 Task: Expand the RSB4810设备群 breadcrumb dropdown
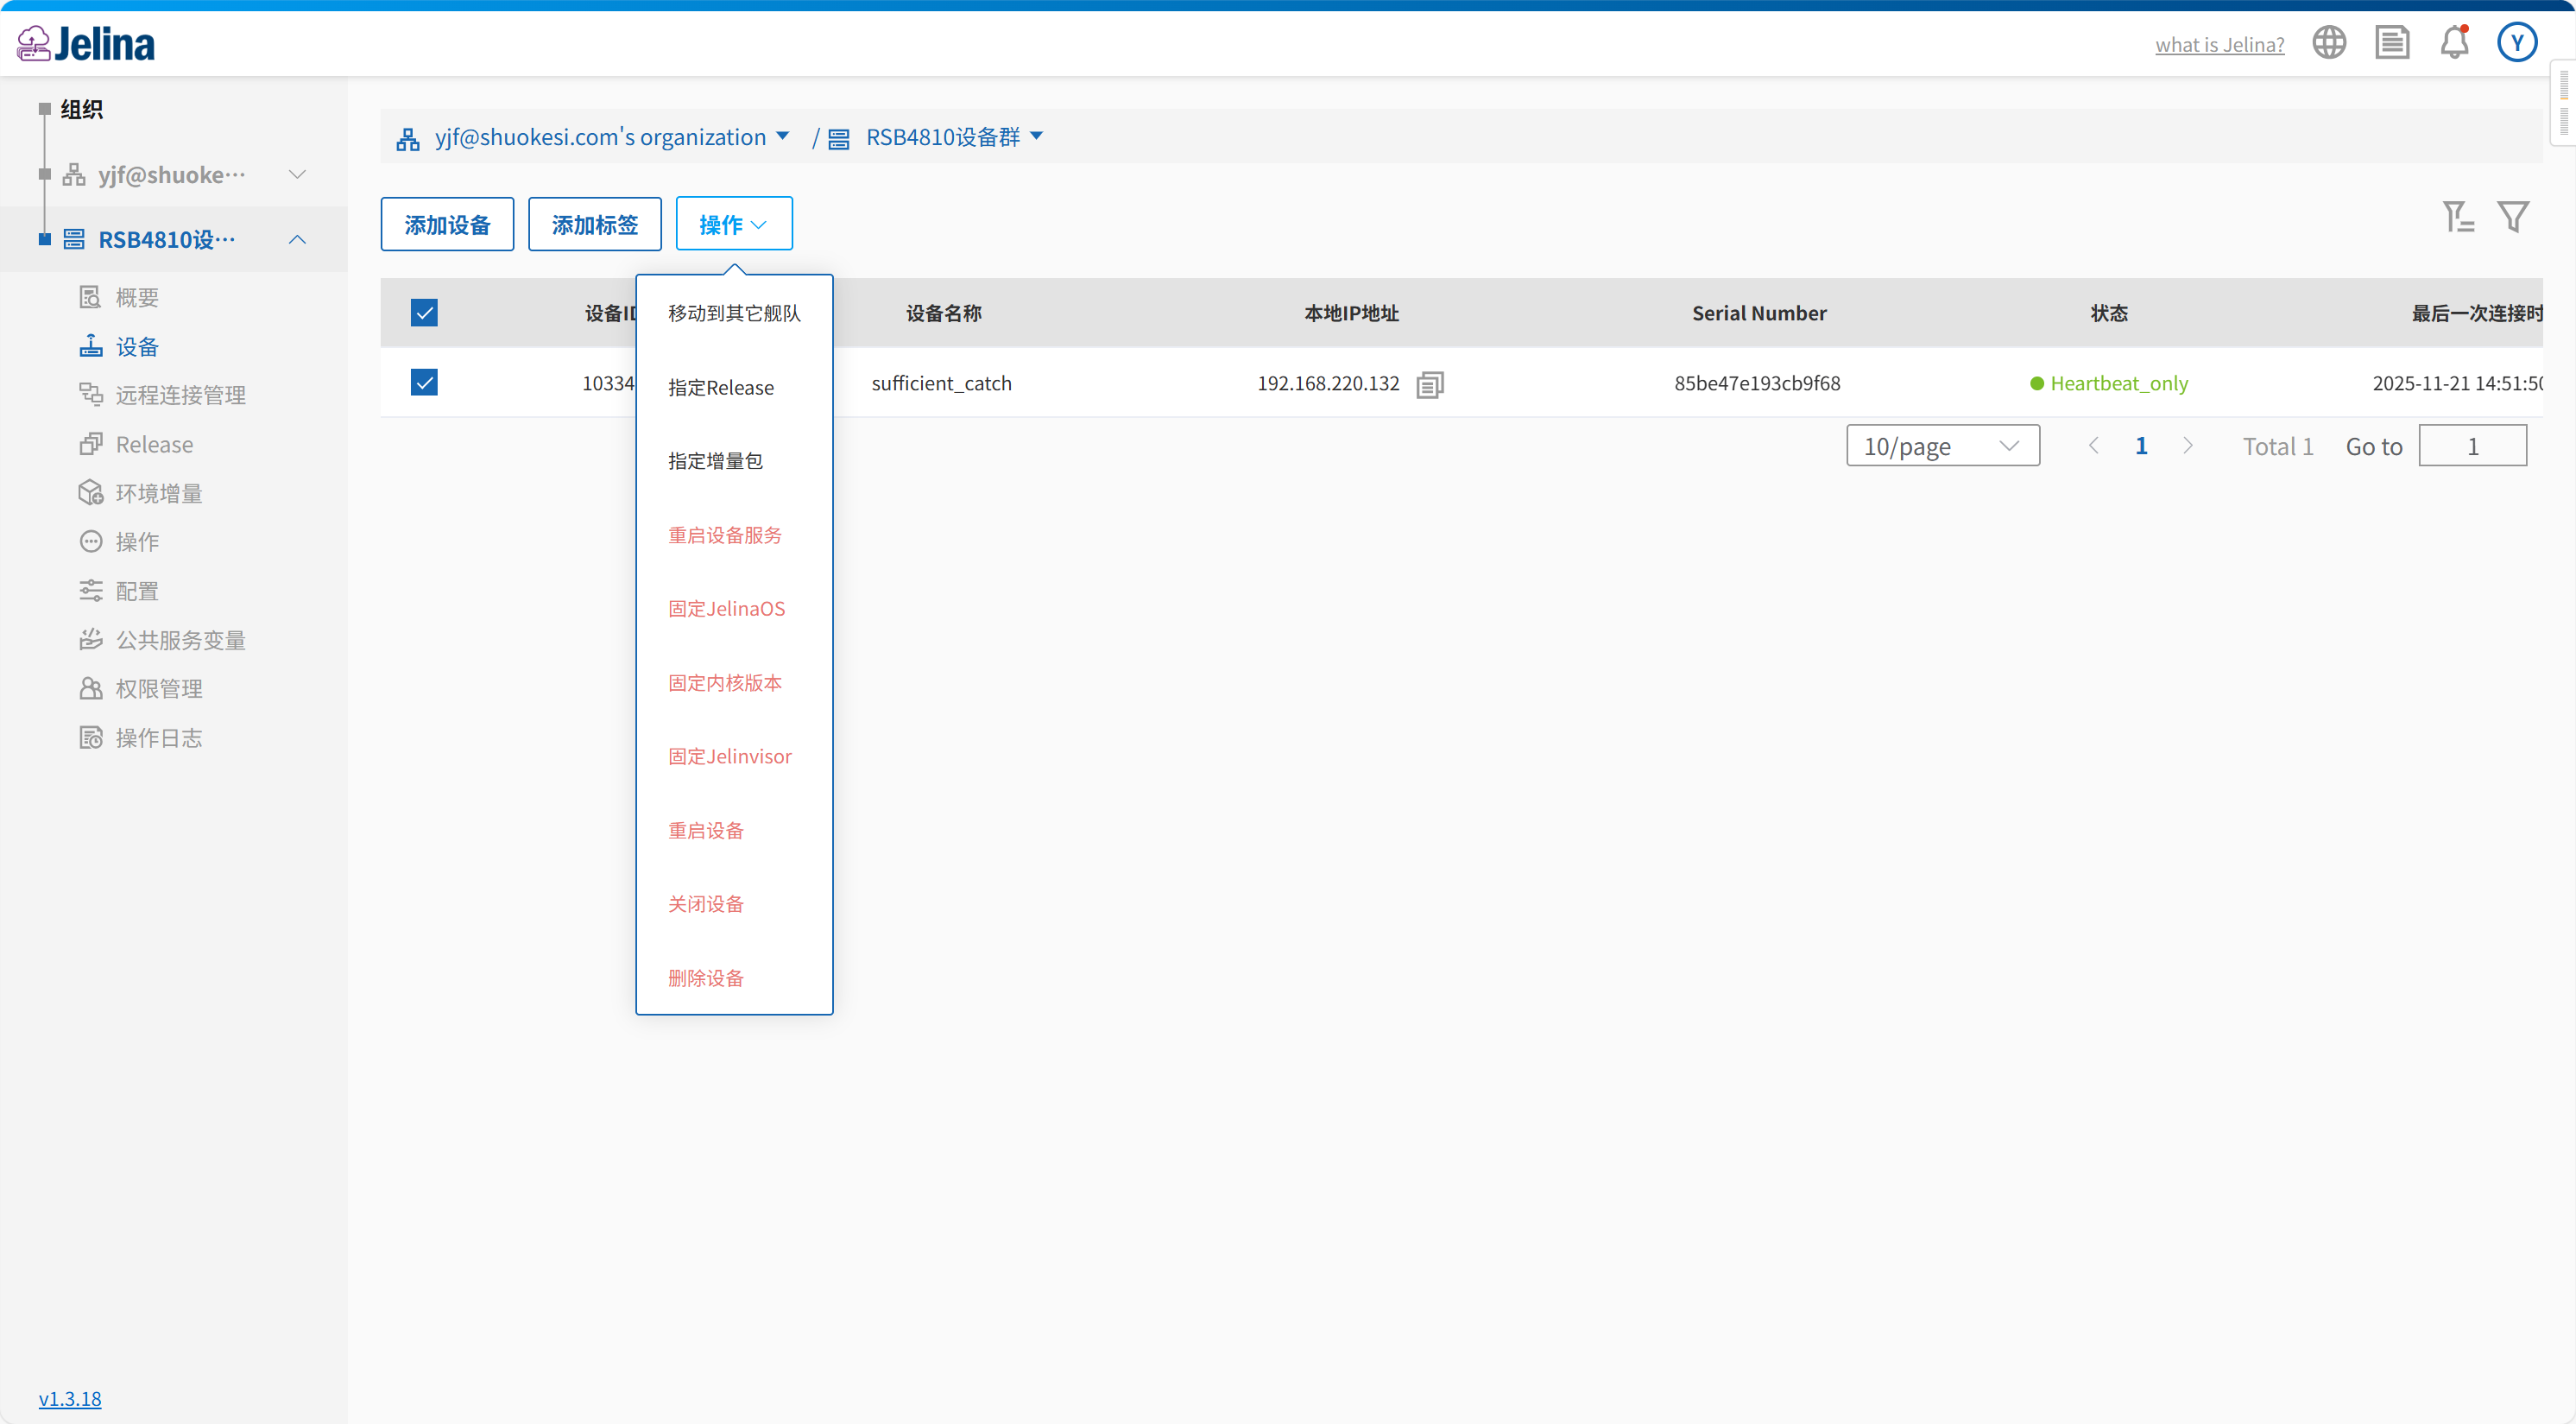tap(1036, 137)
